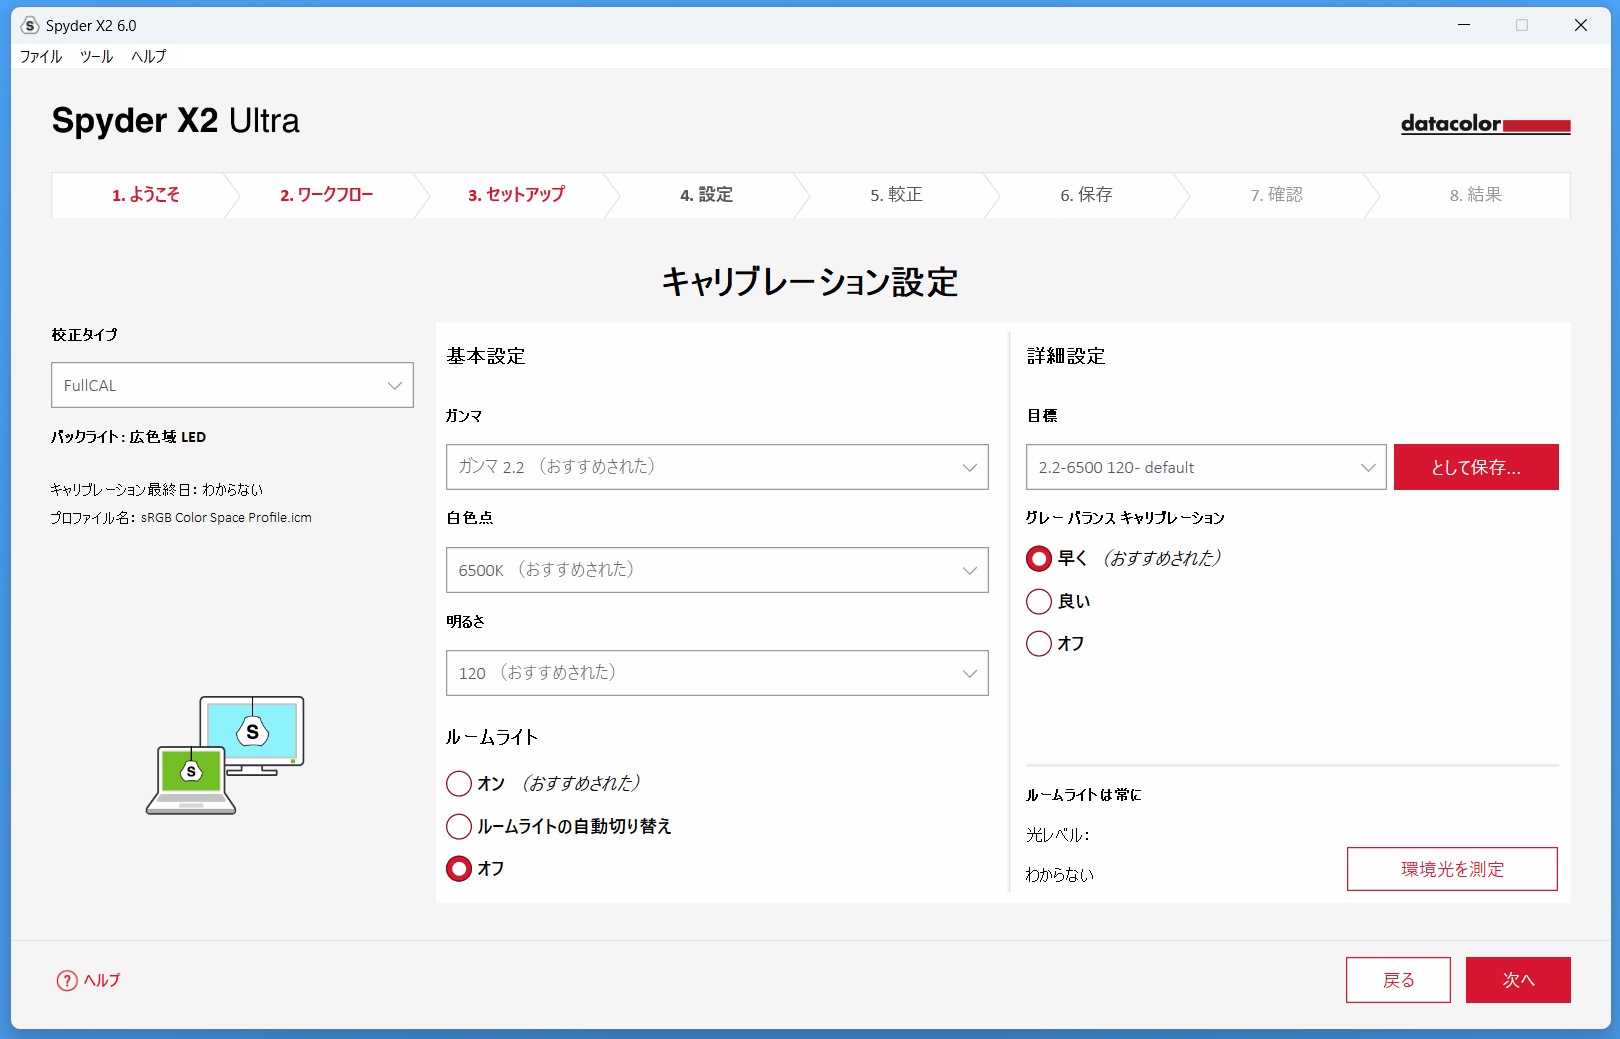Go to step 3. セットアップ
The width and height of the screenshot is (1620, 1039).
coord(516,195)
